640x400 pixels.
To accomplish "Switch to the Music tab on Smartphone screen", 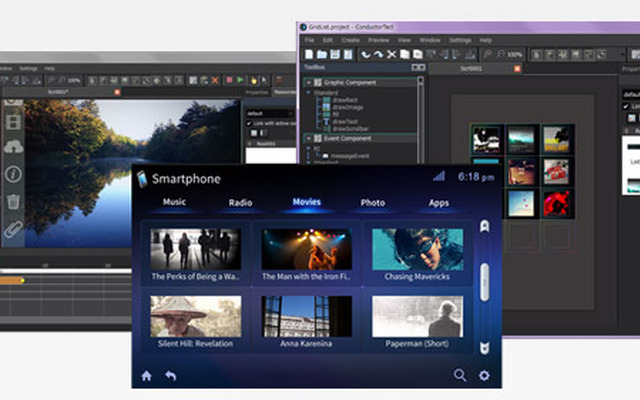I will coord(174,202).
